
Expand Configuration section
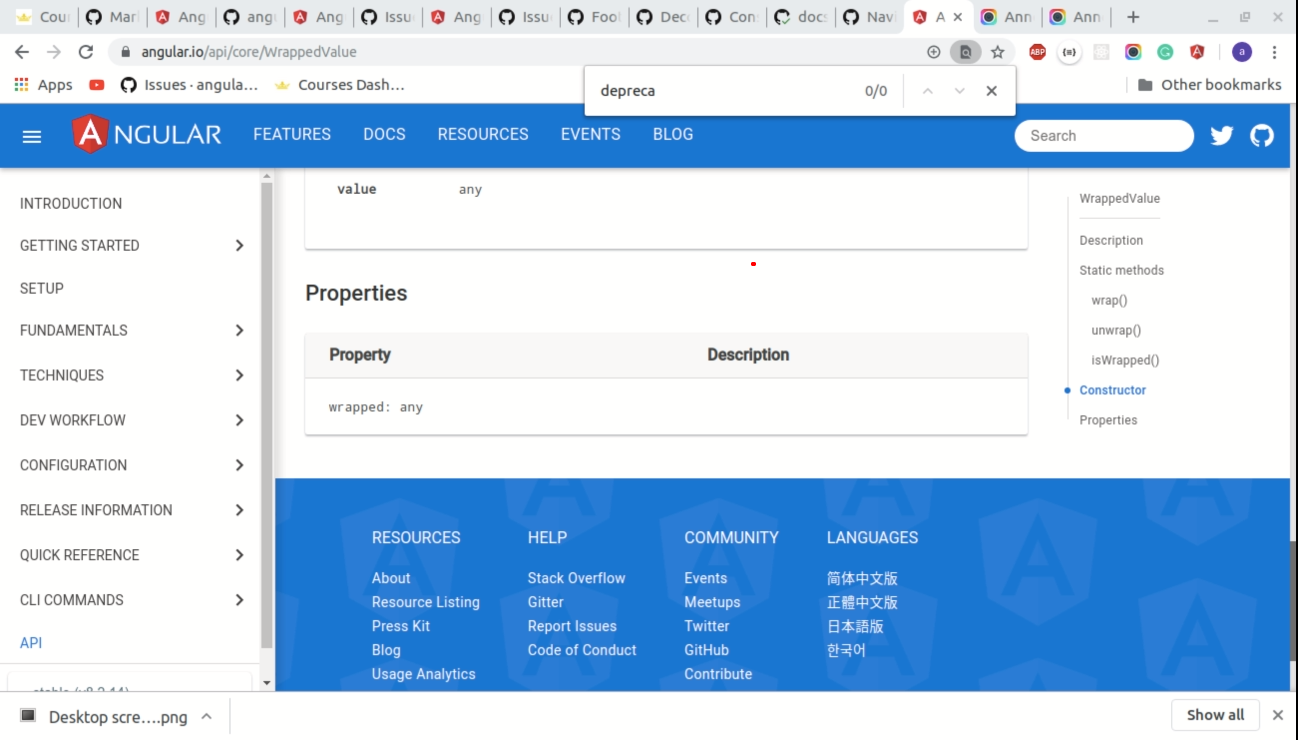pyautogui.click(x=132, y=465)
